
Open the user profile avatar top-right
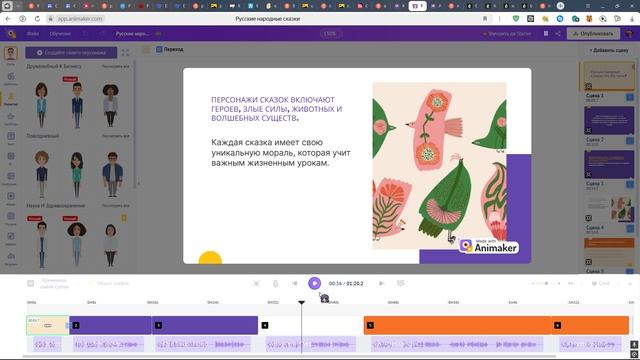630,34
